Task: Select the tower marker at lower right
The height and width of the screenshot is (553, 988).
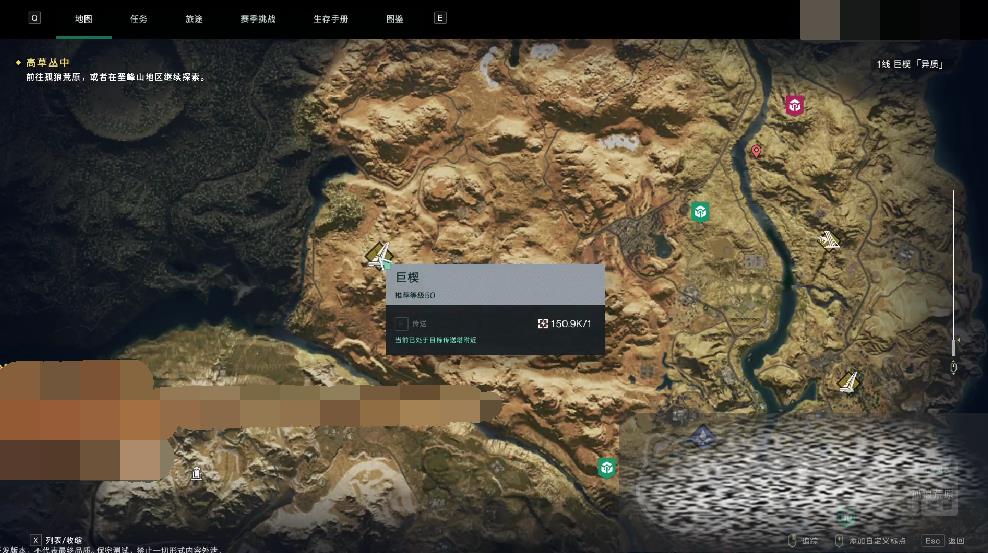Action: point(849,381)
